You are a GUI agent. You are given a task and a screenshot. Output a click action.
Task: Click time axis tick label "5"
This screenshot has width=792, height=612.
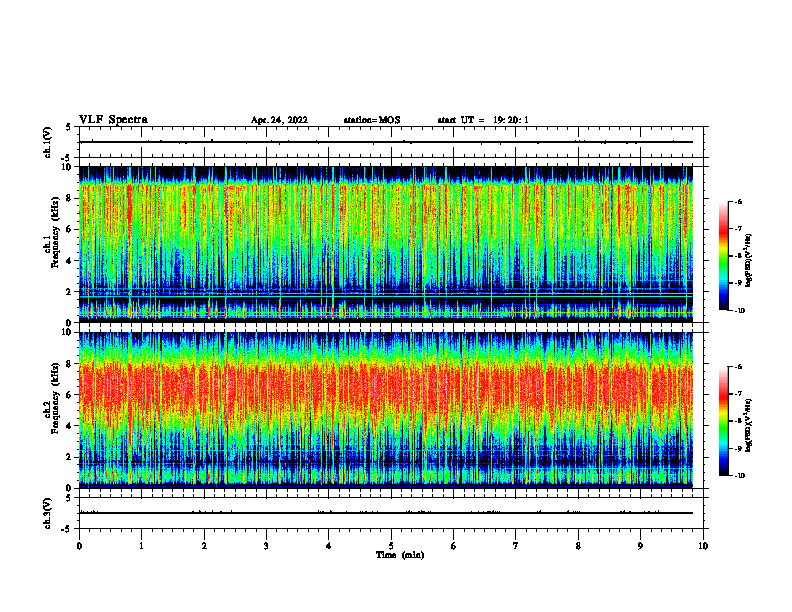coord(391,546)
